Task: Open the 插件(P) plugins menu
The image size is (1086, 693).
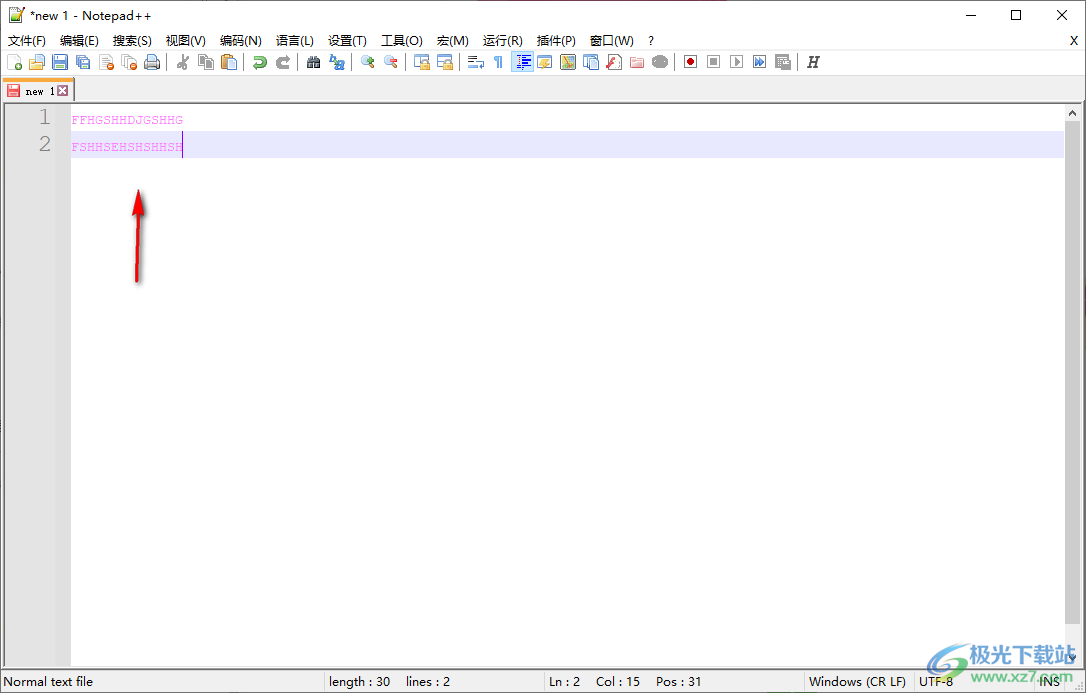Action: coord(556,40)
